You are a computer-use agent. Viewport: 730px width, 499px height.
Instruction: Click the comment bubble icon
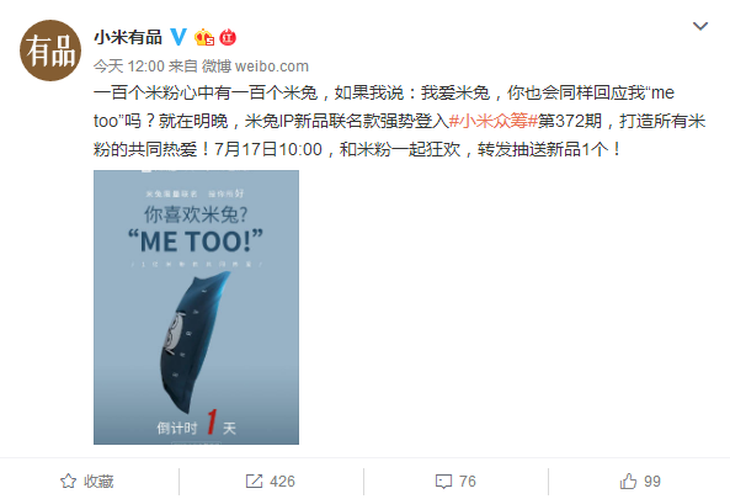click(x=443, y=481)
